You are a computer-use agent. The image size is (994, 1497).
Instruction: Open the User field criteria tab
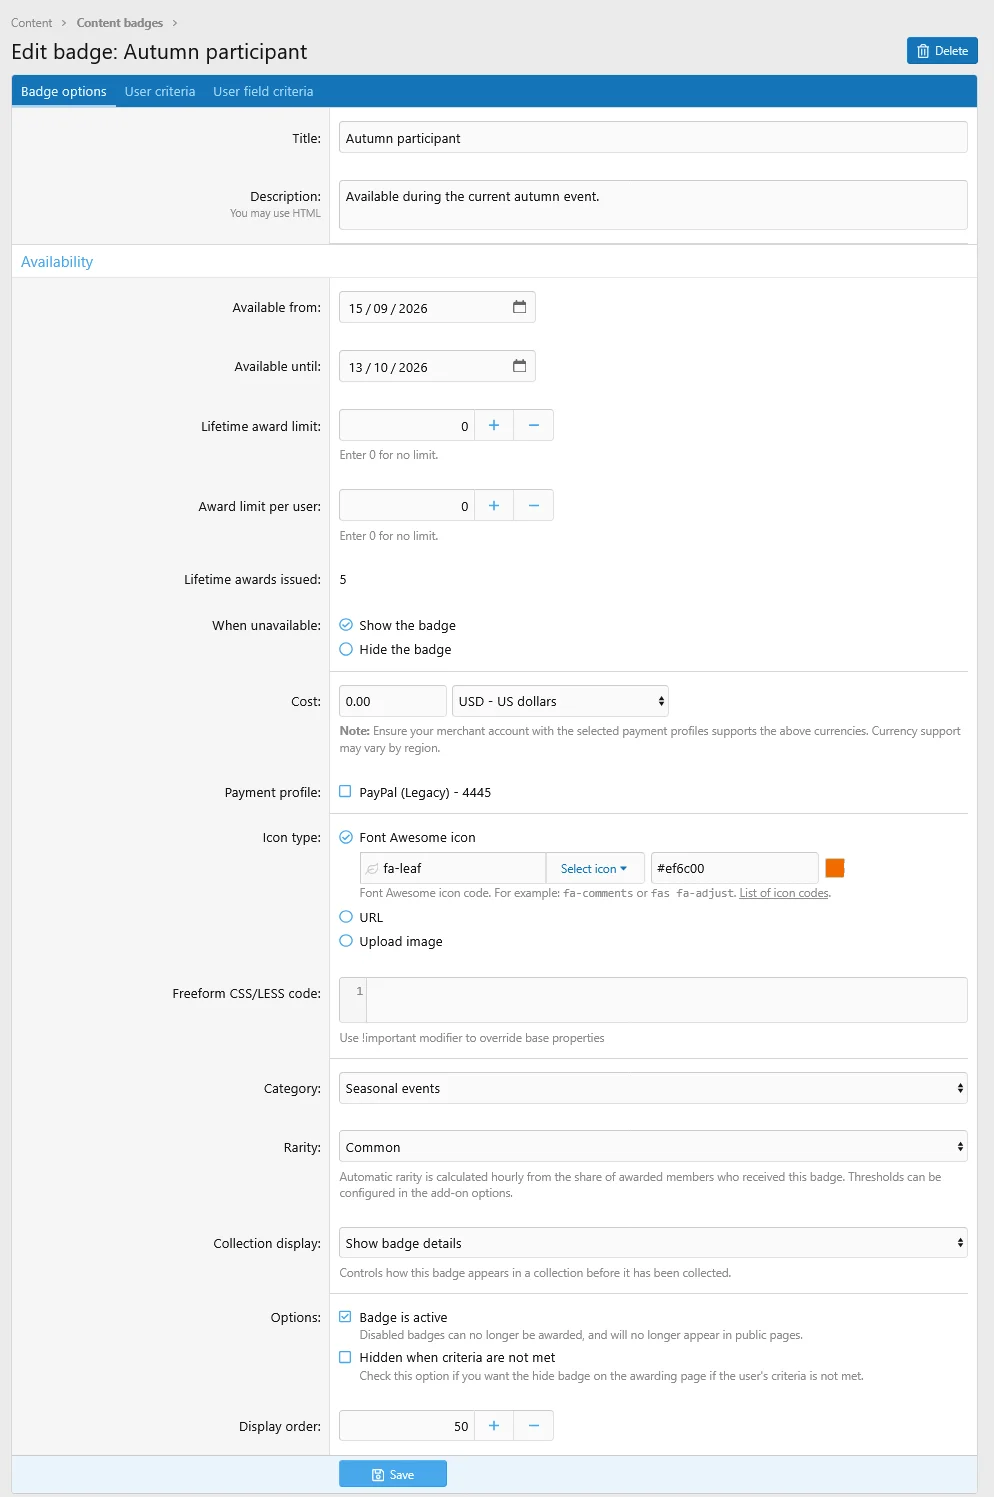pos(263,91)
